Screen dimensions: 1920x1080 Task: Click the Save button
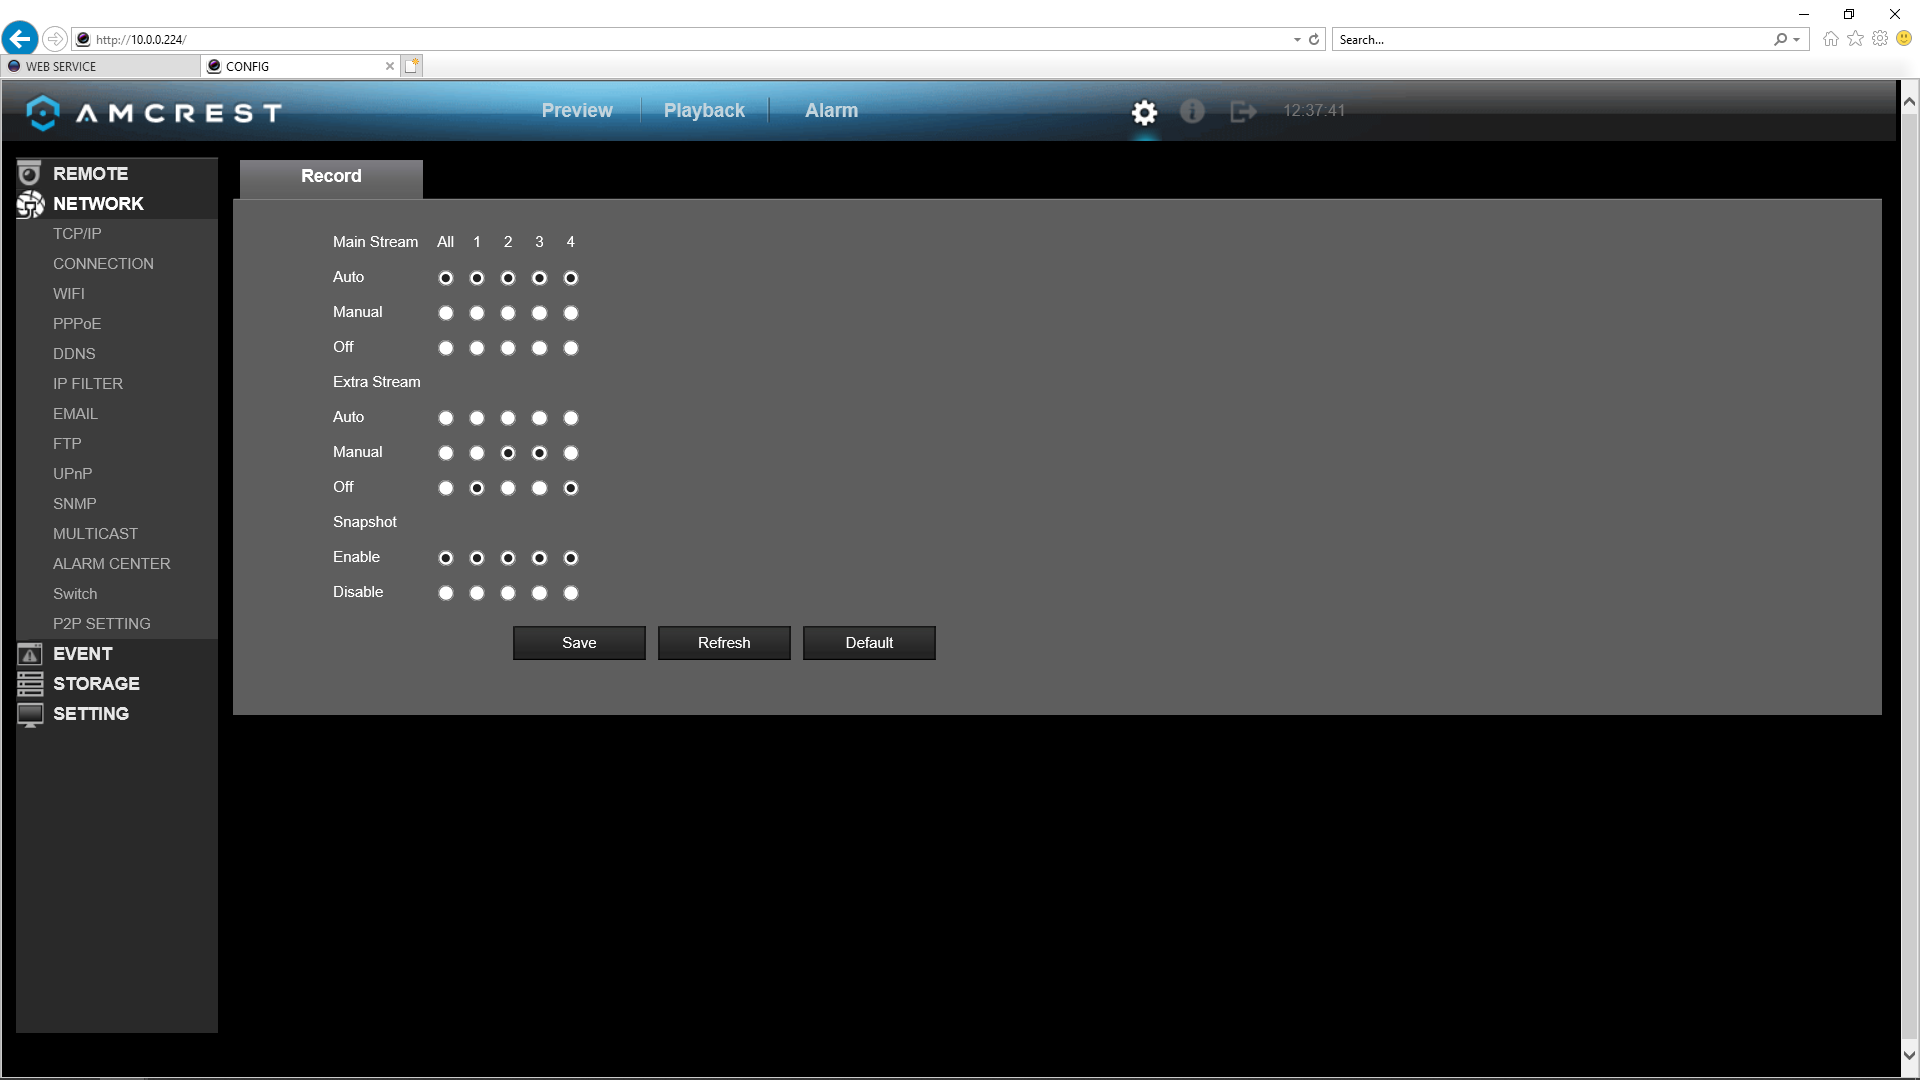click(579, 643)
